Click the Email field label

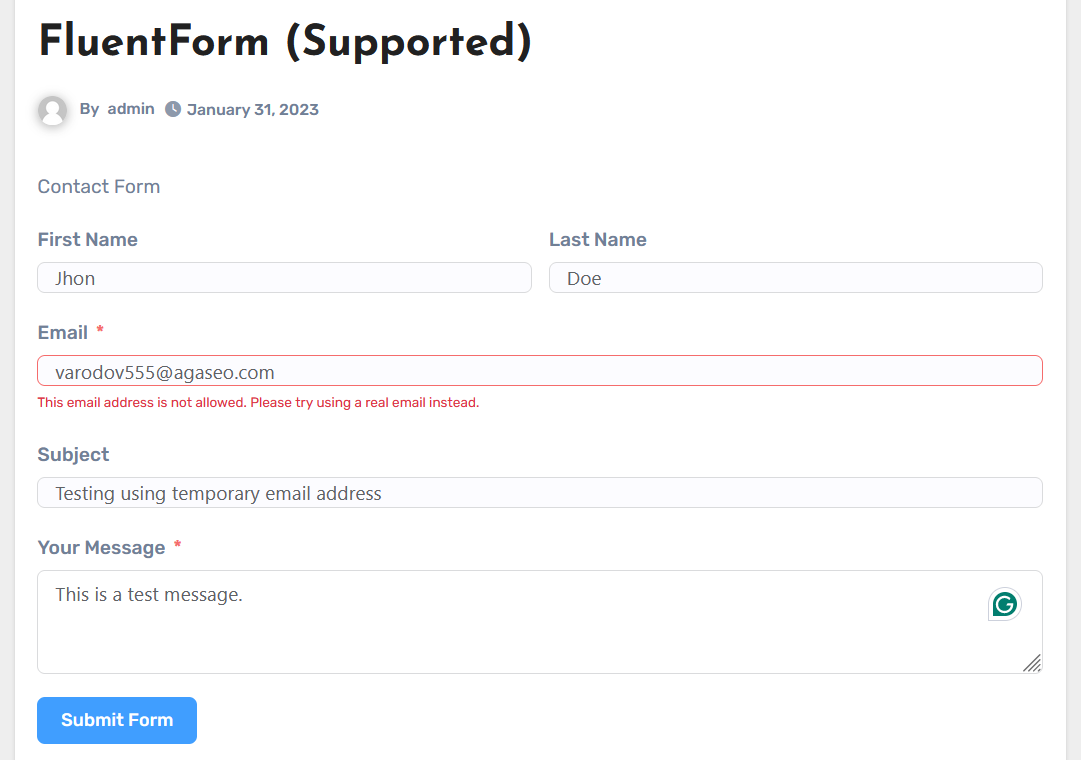63,333
